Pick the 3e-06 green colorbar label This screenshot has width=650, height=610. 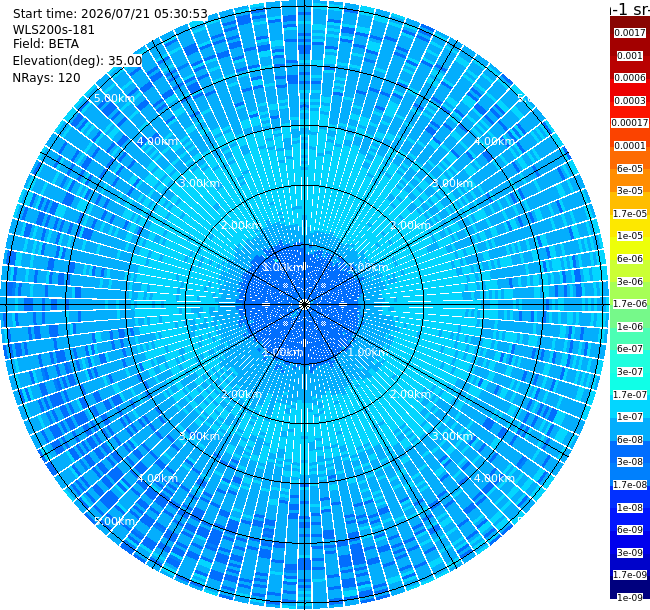[x=630, y=282]
